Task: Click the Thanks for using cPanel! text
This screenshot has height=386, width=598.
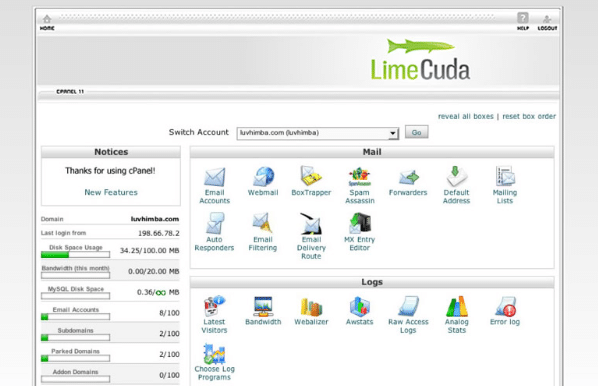Action: coord(110,170)
